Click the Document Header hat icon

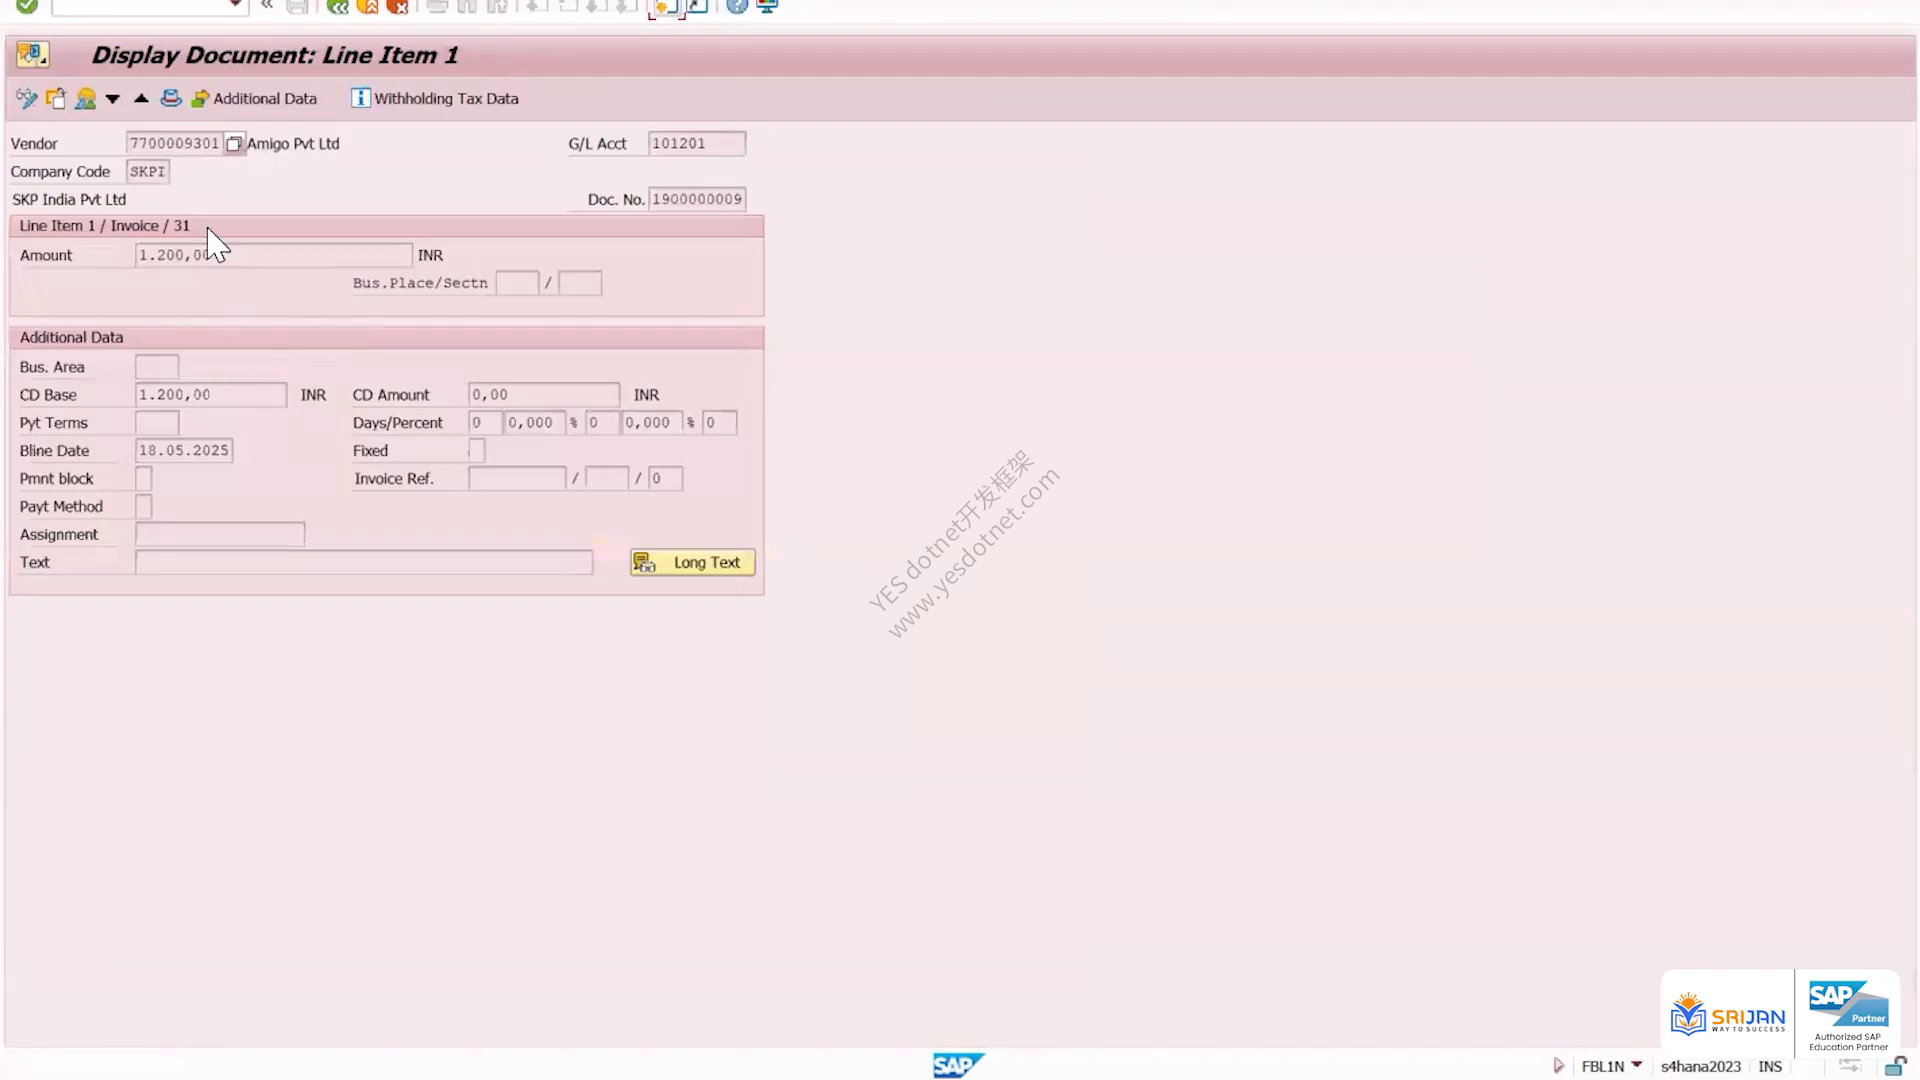coord(171,98)
